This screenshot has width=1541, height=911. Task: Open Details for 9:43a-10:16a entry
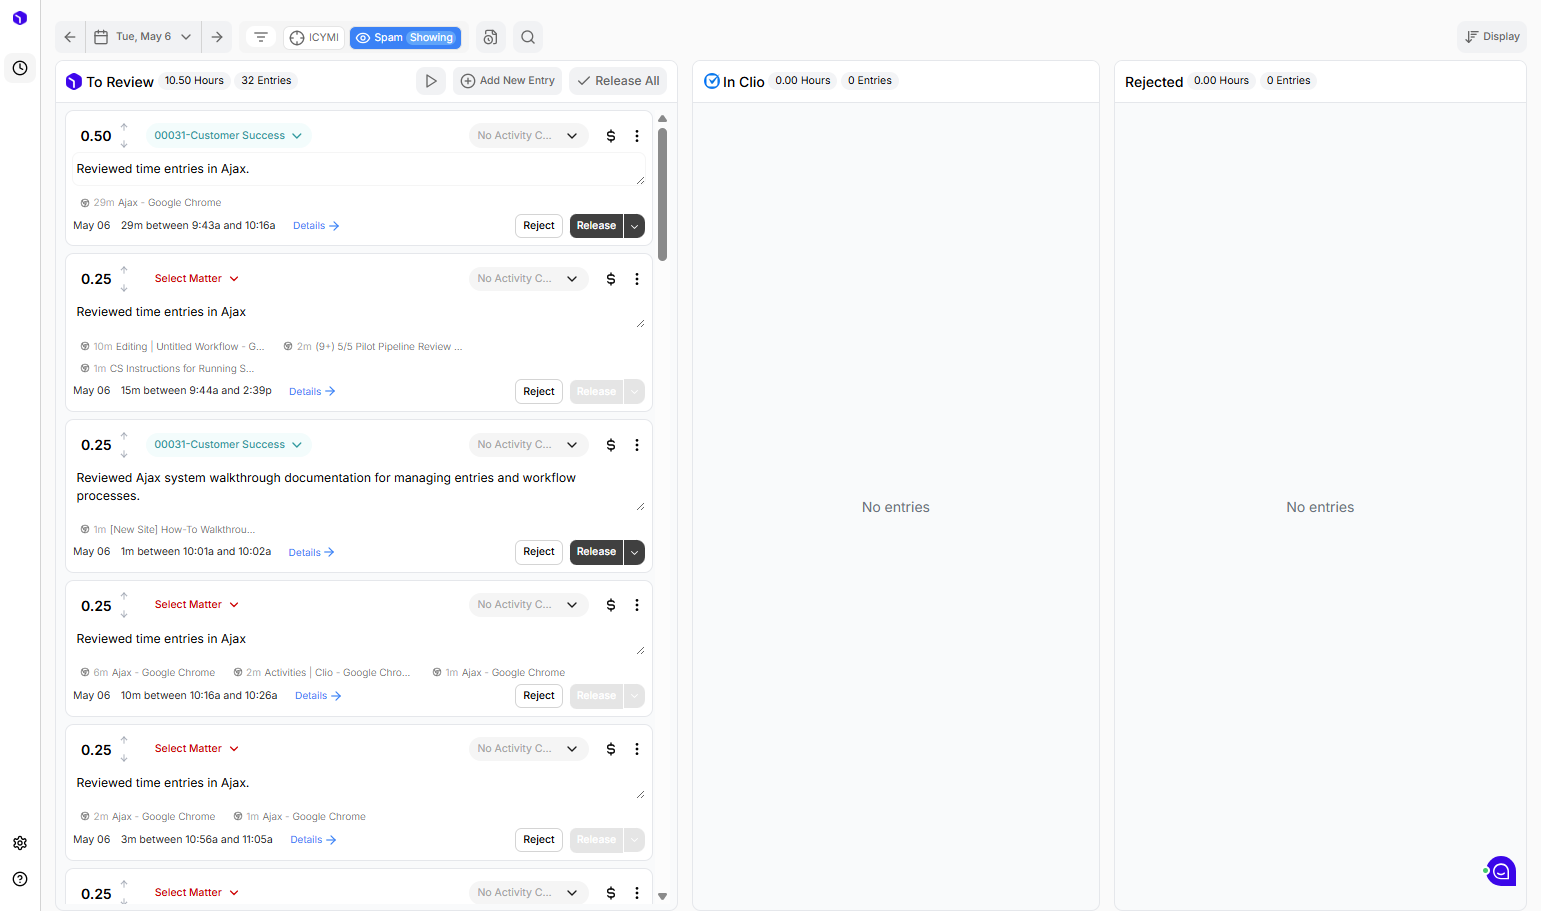(x=316, y=226)
